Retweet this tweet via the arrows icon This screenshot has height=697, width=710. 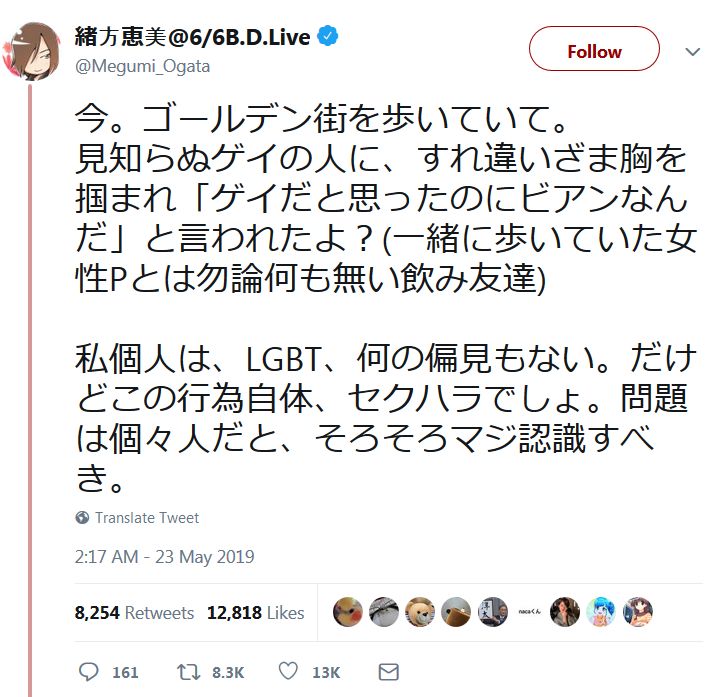(x=184, y=672)
